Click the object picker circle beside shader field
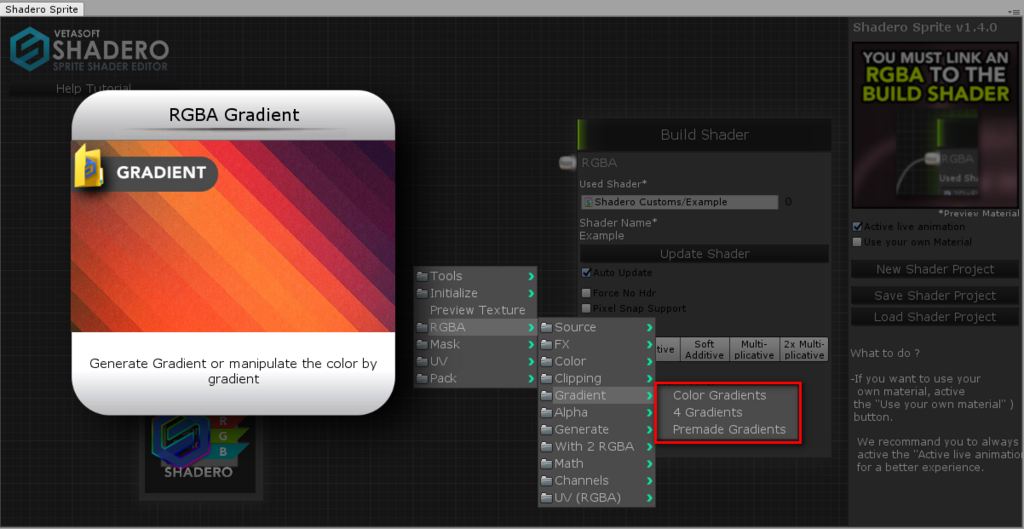The image size is (1024, 529). [x=788, y=202]
